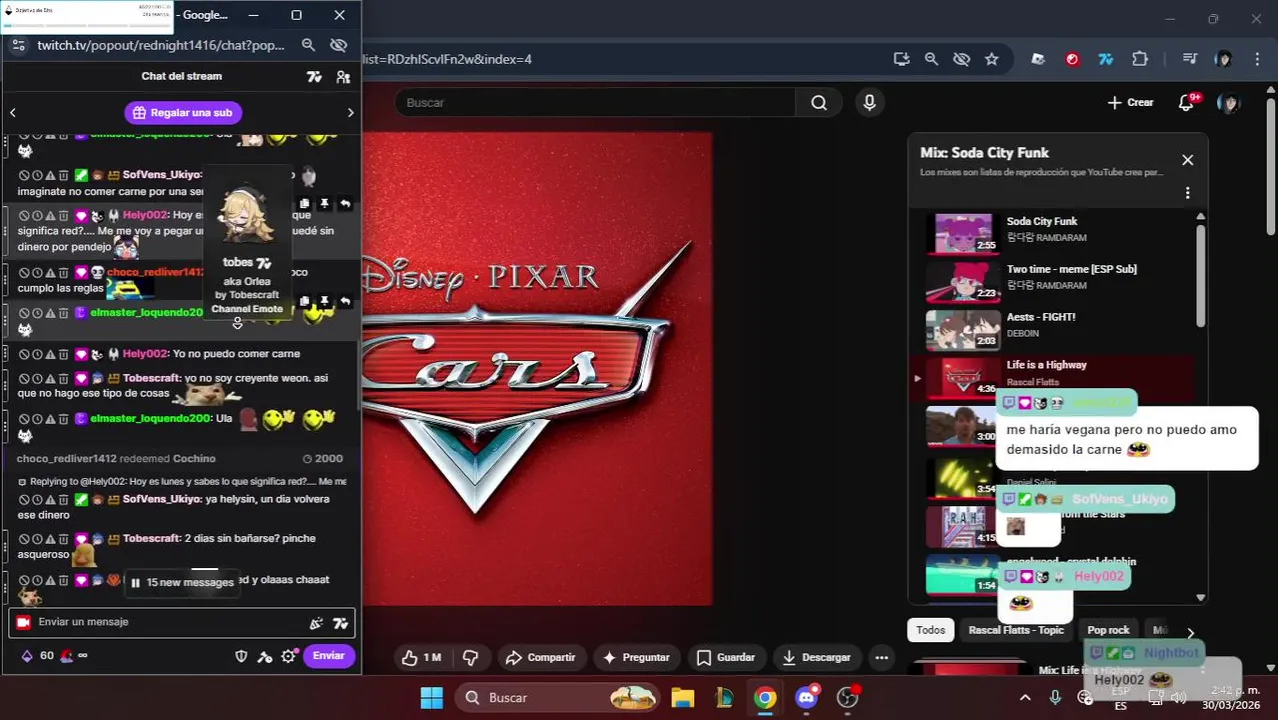Viewport: 1278px width, 720px height.
Task: Share the video with Compartir
Action: coord(540,658)
